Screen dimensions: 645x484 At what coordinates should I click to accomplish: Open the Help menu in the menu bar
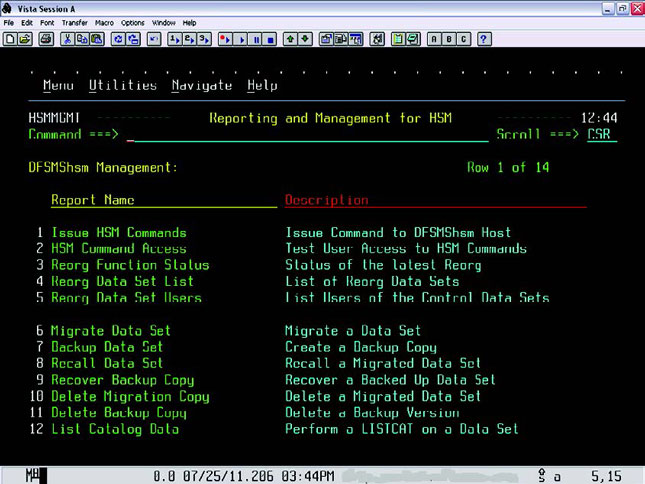tap(189, 23)
